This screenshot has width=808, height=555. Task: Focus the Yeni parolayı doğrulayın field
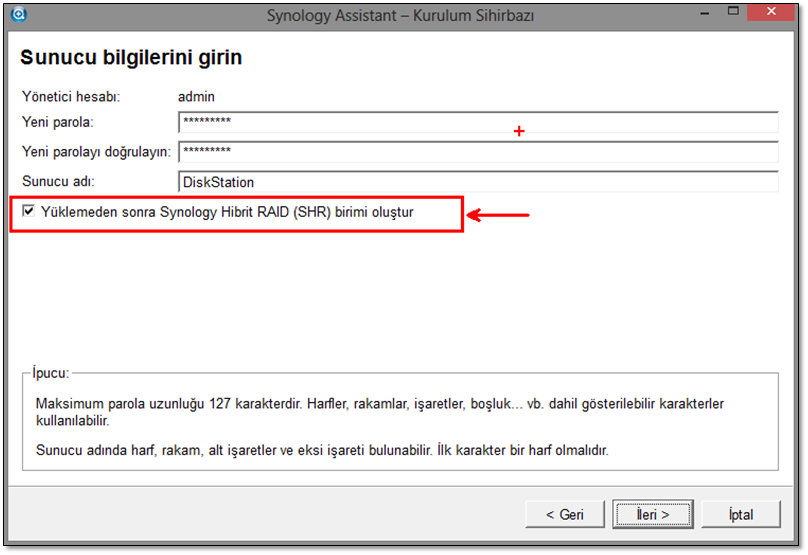pyautogui.click(x=478, y=152)
